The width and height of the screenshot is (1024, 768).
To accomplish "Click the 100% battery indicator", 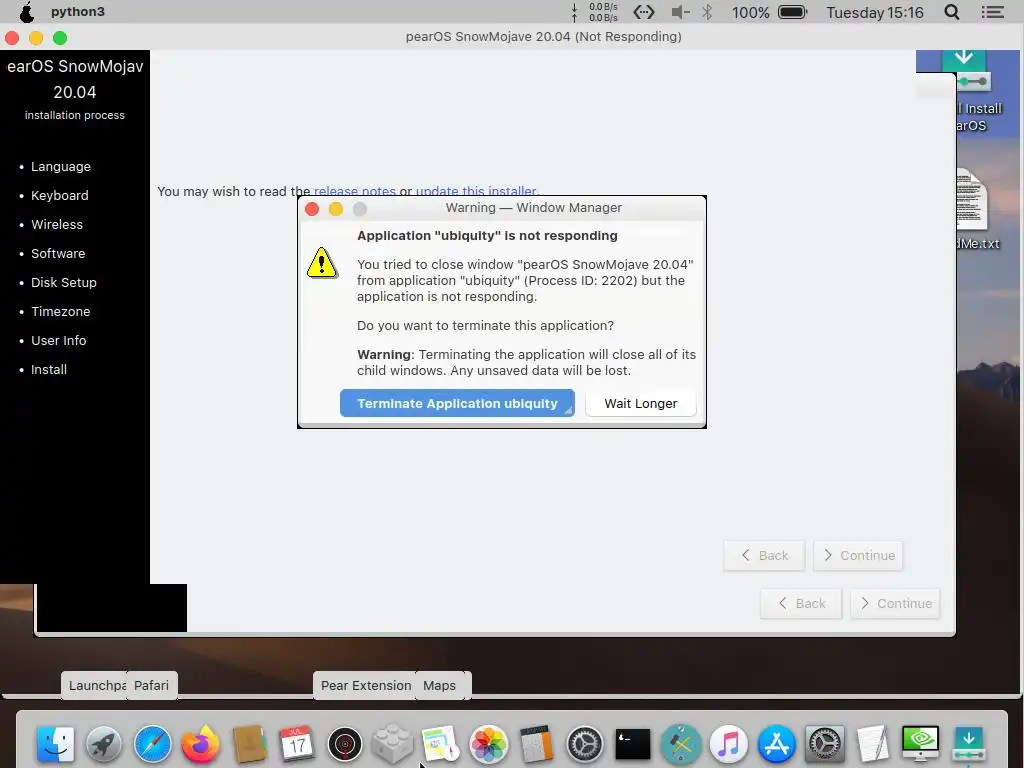I will [769, 12].
